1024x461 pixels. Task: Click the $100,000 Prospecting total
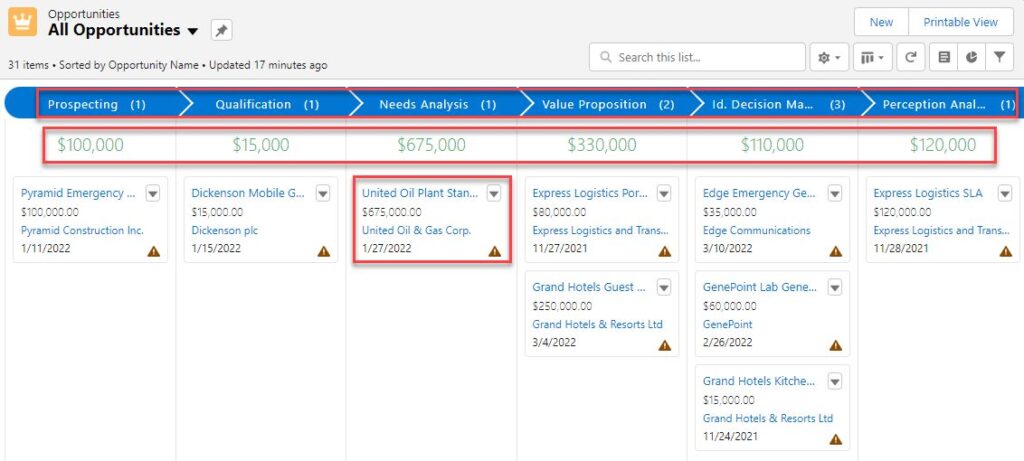[90, 145]
